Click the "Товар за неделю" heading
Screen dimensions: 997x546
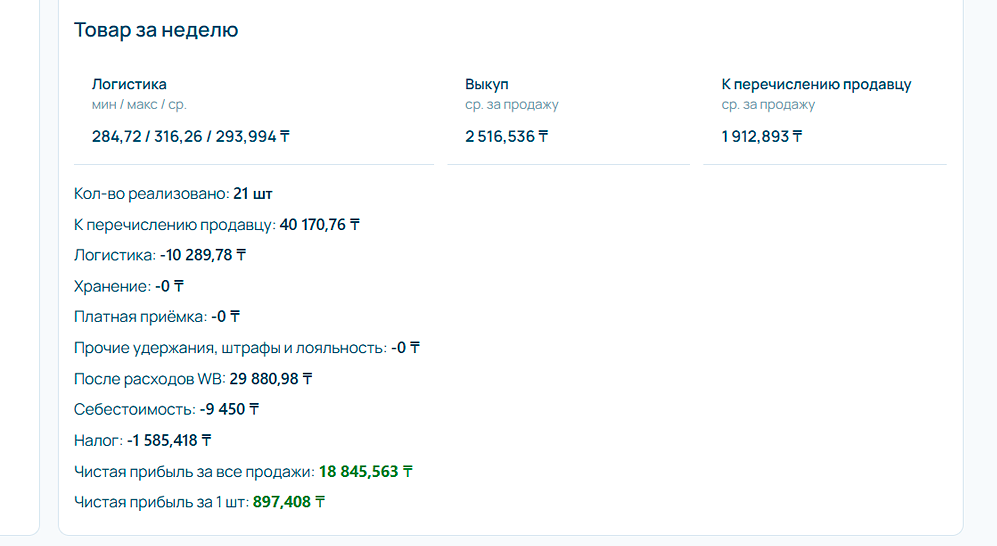pyautogui.click(x=156, y=30)
